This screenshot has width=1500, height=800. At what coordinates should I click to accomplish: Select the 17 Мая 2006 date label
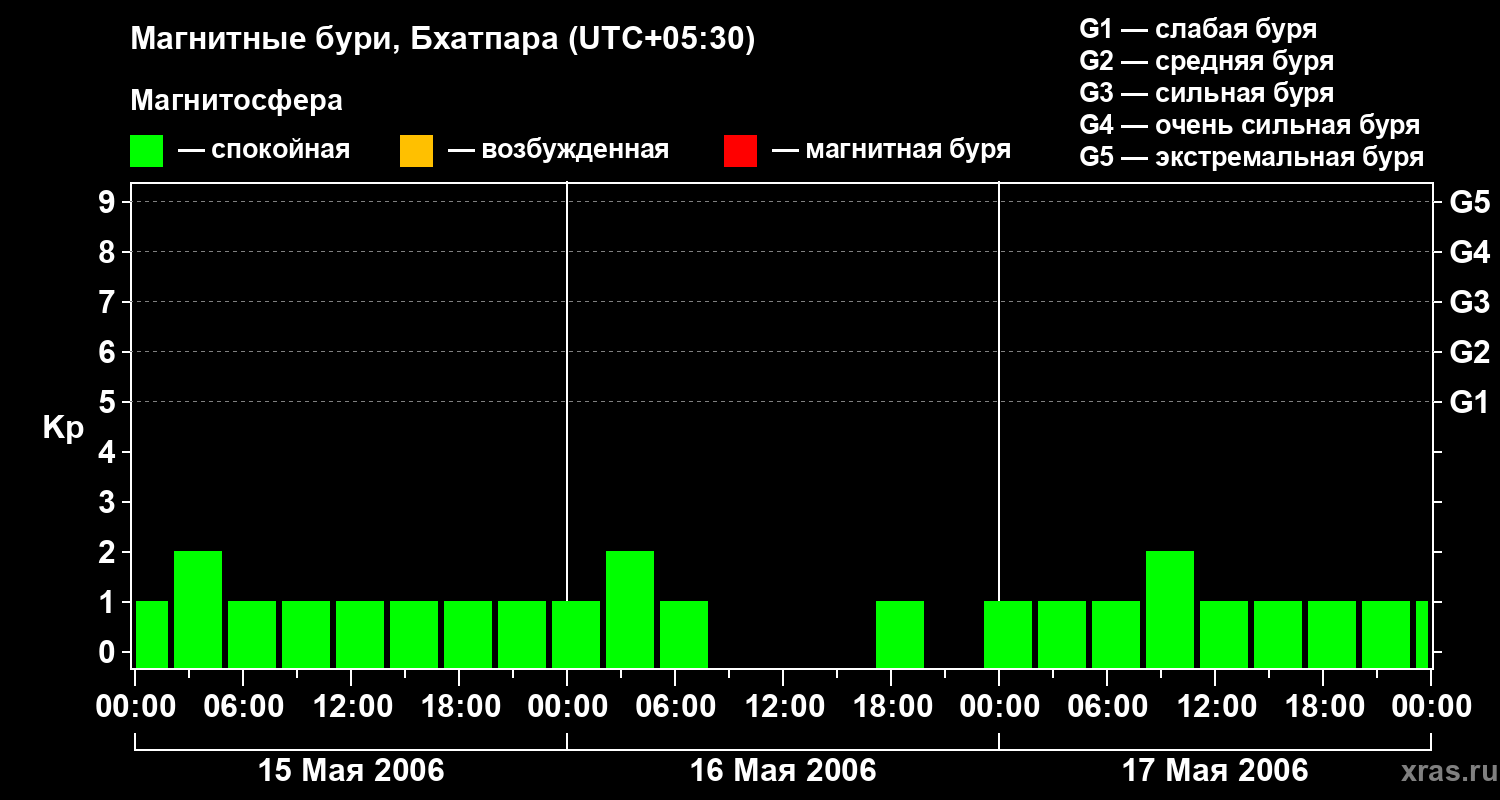[x=1215, y=771]
